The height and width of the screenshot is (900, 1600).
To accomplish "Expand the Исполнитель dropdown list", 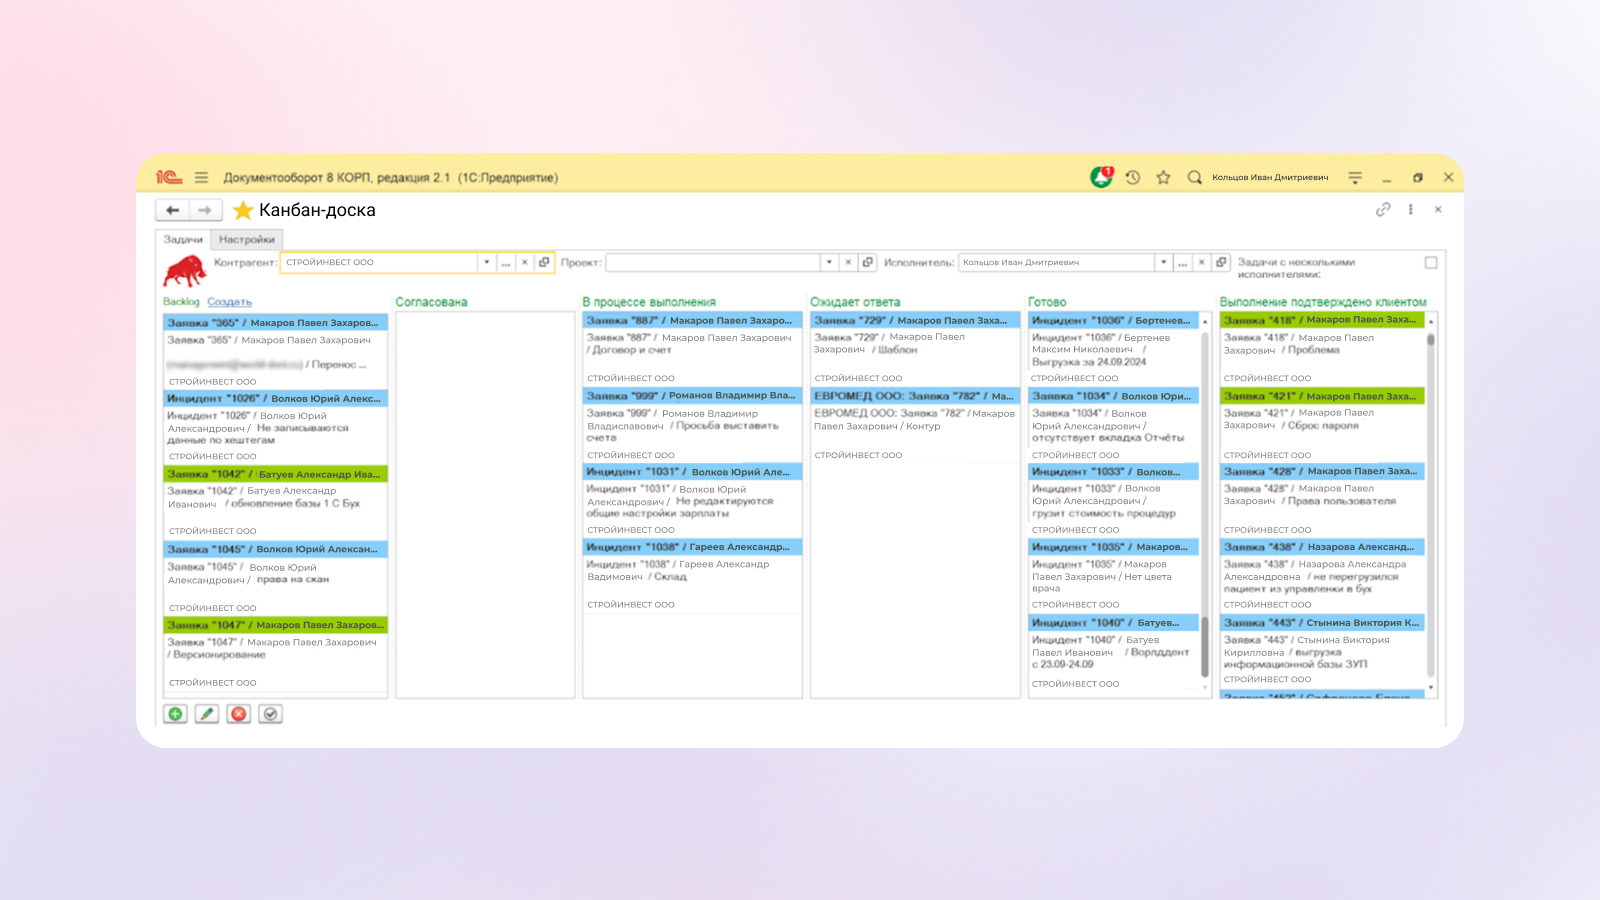I will (1163, 262).
